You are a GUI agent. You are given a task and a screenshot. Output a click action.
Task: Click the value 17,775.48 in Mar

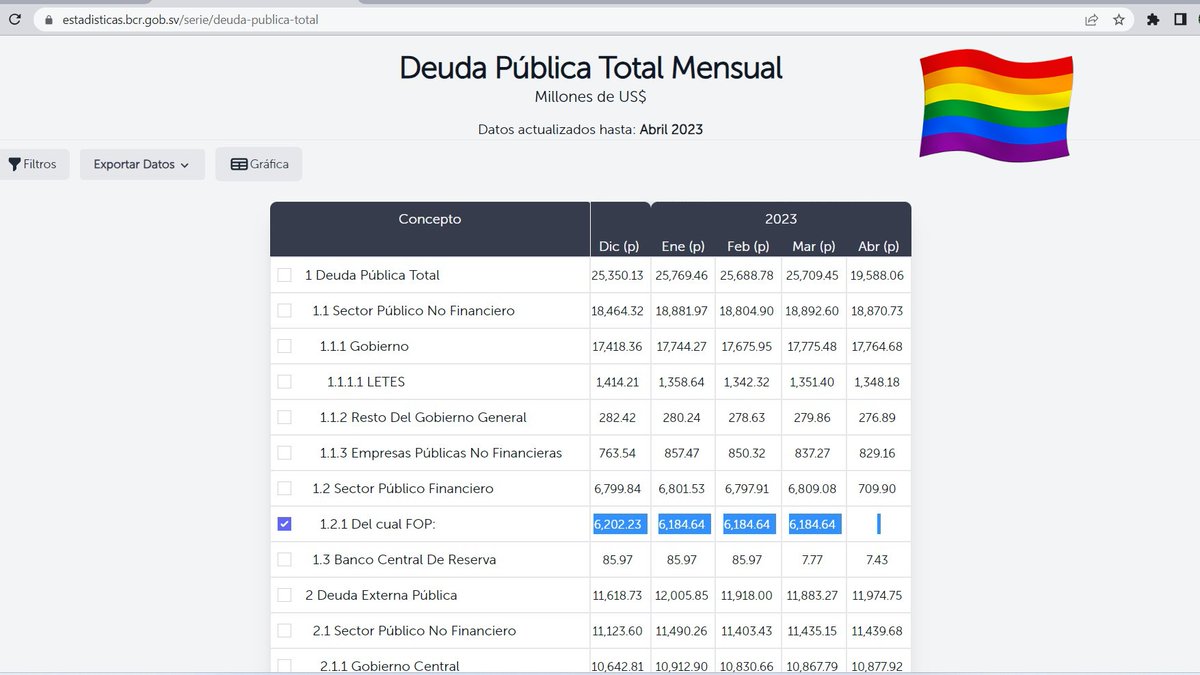[x=813, y=346]
